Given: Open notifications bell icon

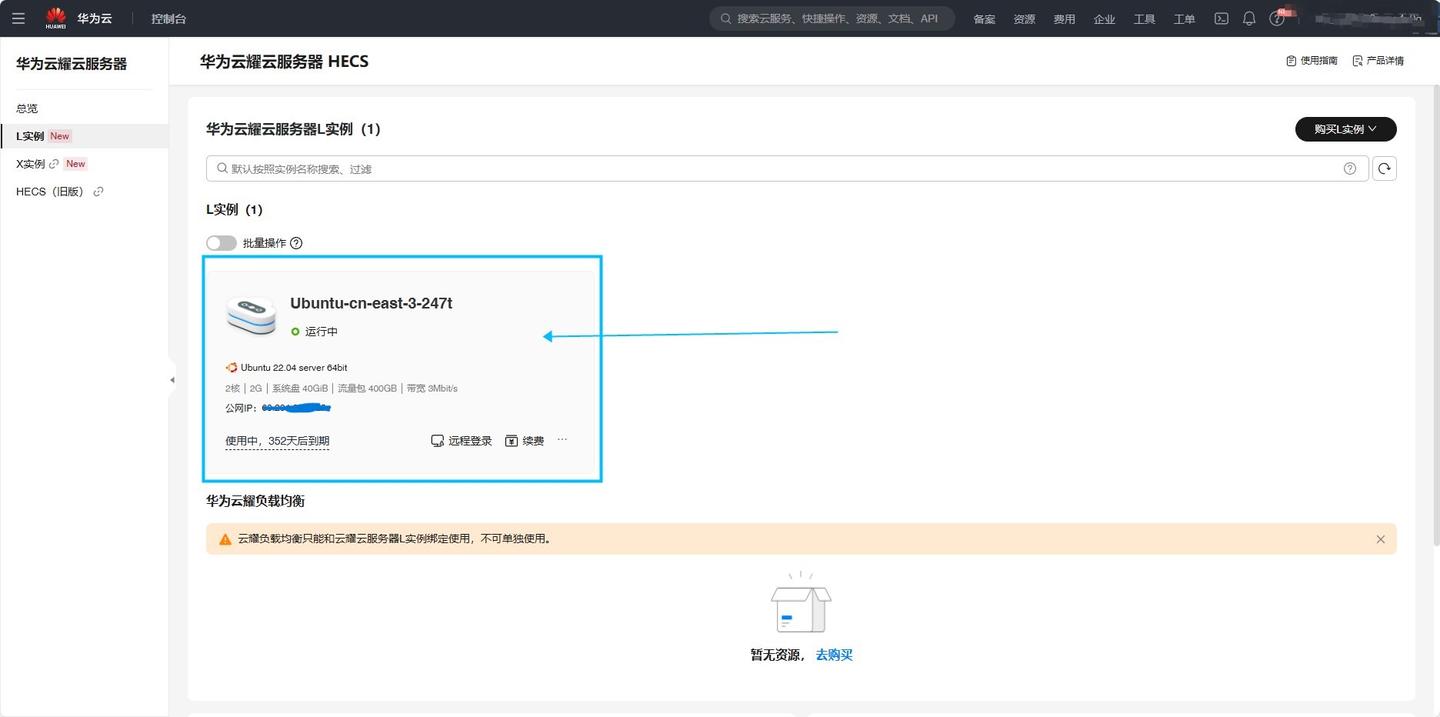Looking at the screenshot, I should pos(1249,18).
